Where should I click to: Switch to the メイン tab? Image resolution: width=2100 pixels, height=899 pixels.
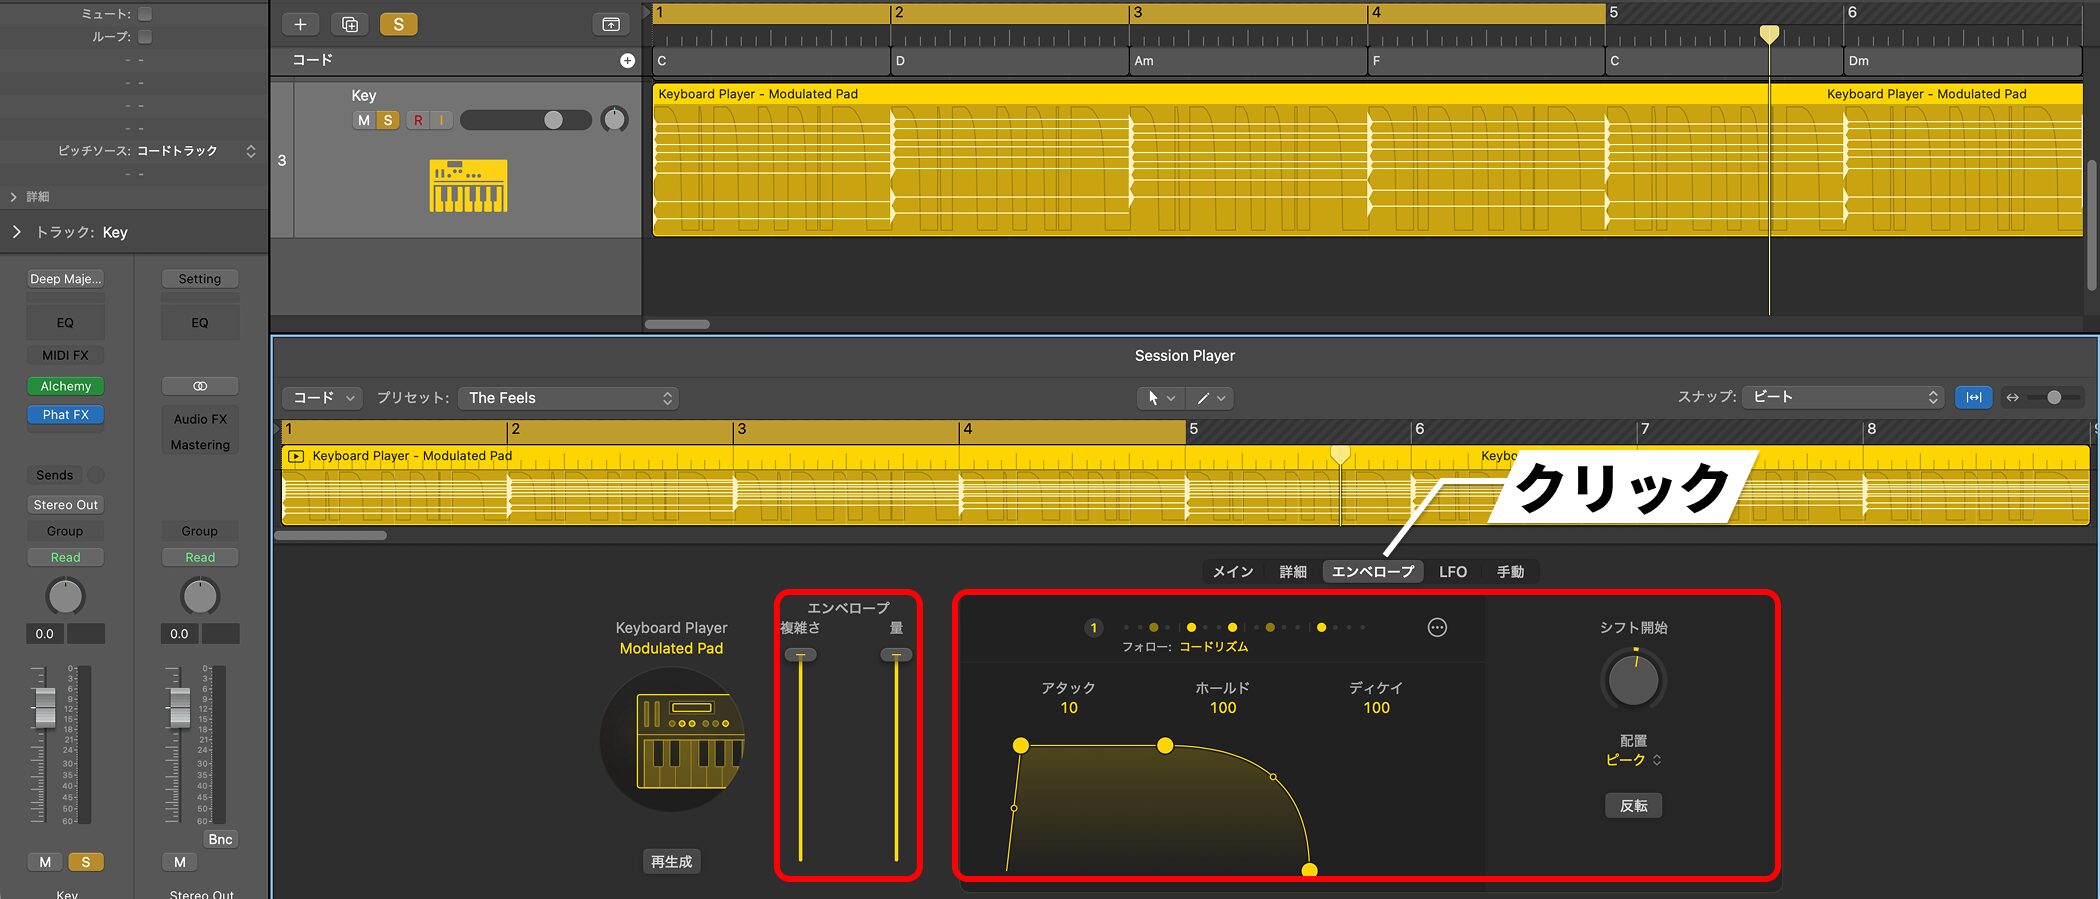click(x=1232, y=572)
